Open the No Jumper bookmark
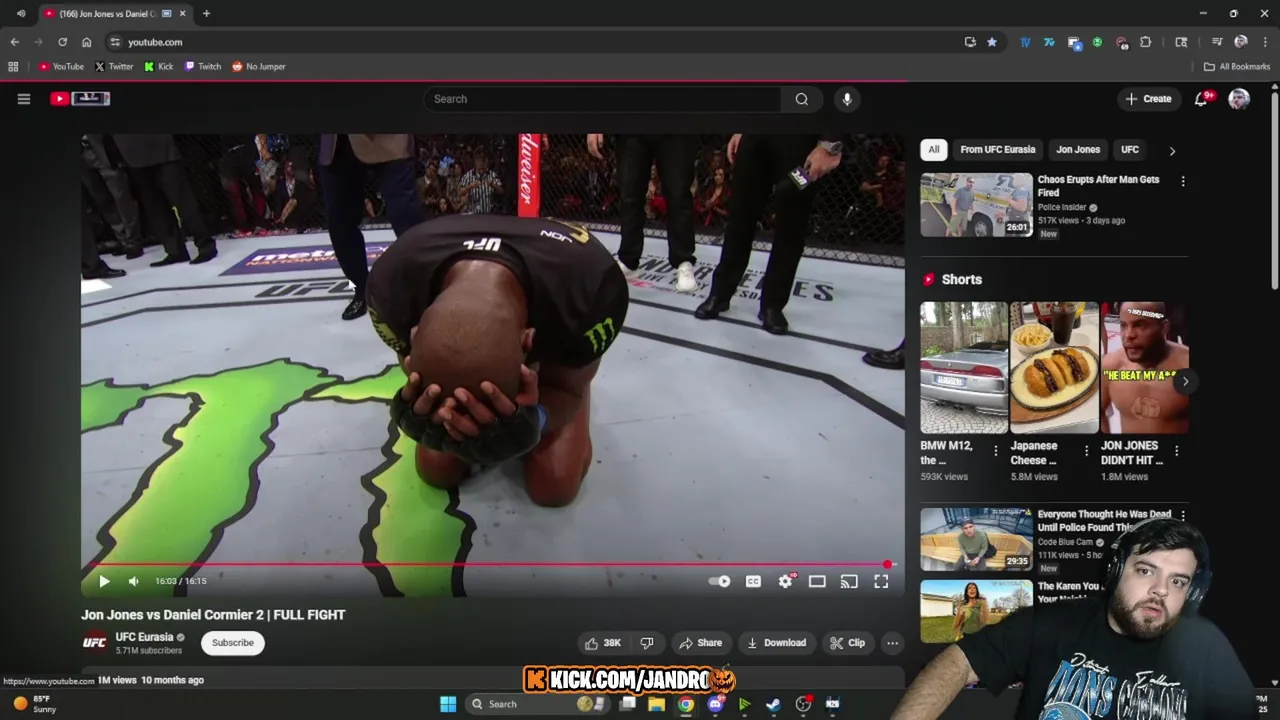The image size is (1280, 720). click(259, 67)
